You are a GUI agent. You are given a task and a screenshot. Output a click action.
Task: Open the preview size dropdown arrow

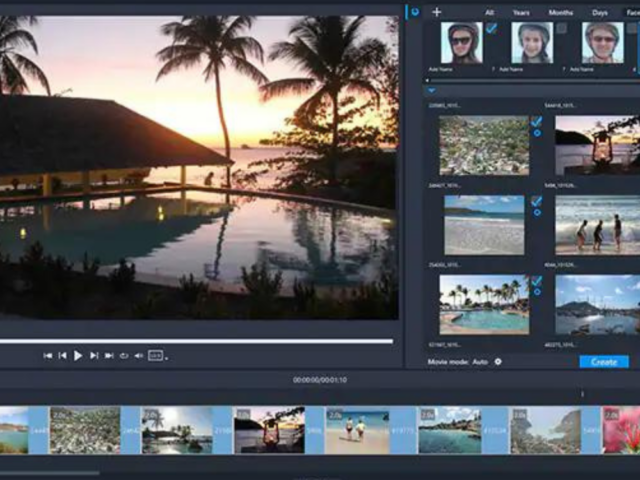166,357
